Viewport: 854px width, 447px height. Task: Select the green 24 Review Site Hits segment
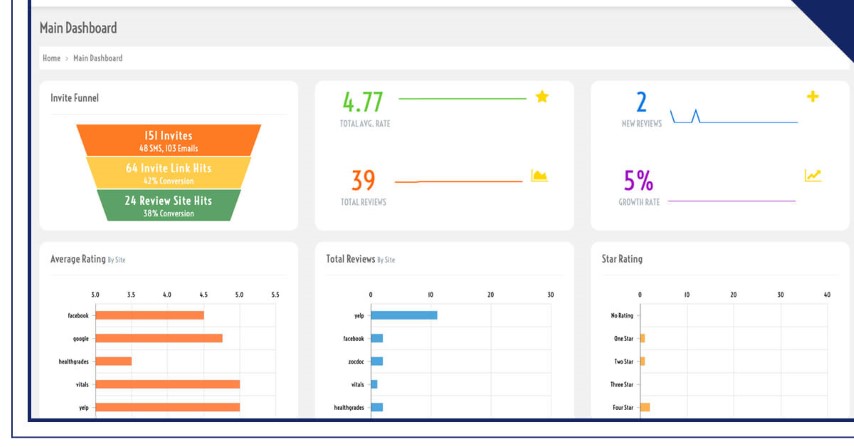coord(168,205)
